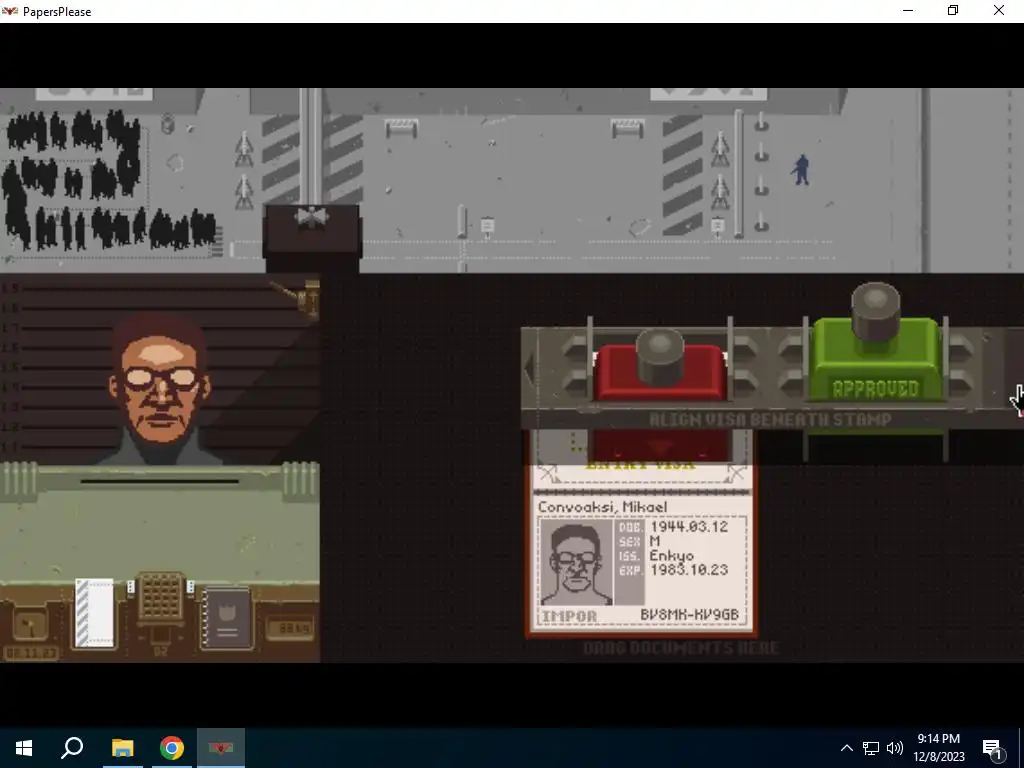Click the name Convoaksi, Mikael on passport
The width and height of the screenshot is (1024, 768).
coord(602,507)
